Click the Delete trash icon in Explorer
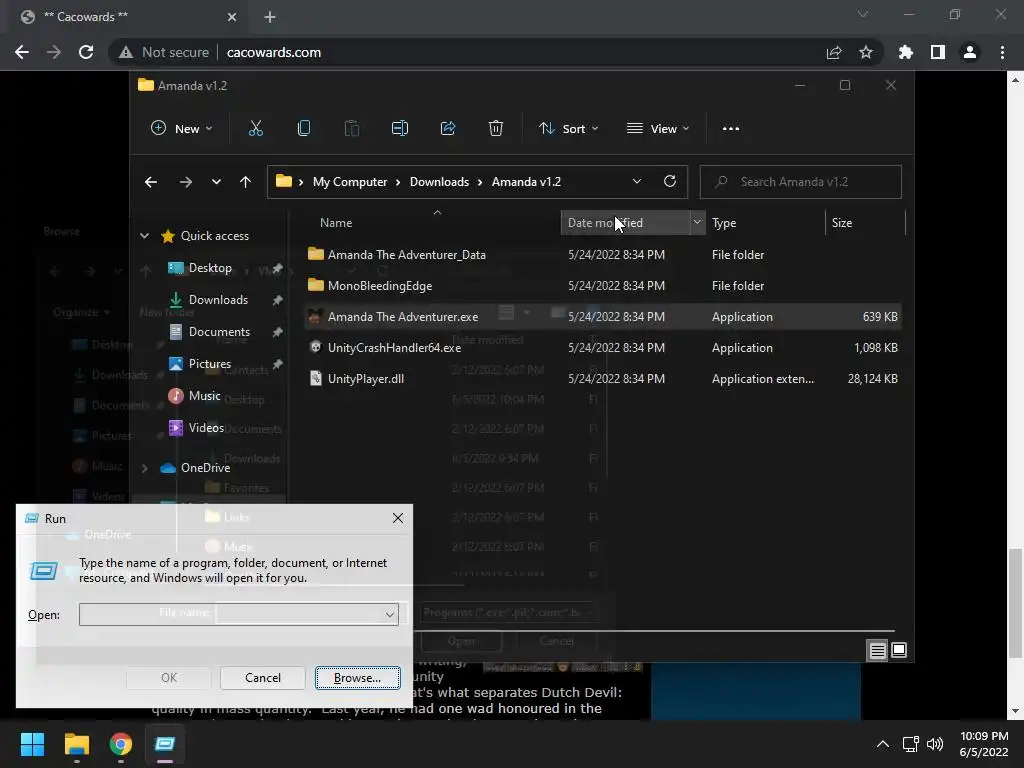Image resolution: width=1024 pixels, height=768 pixels. [x=496, y=129]
